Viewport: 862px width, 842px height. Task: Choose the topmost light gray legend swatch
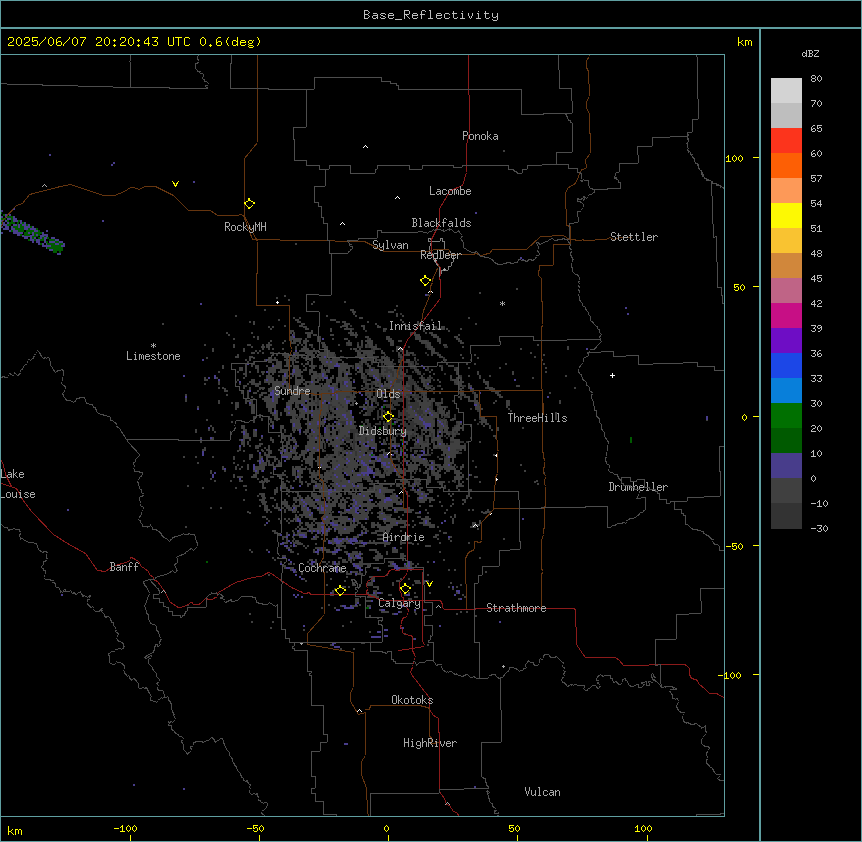pos(786,91)
